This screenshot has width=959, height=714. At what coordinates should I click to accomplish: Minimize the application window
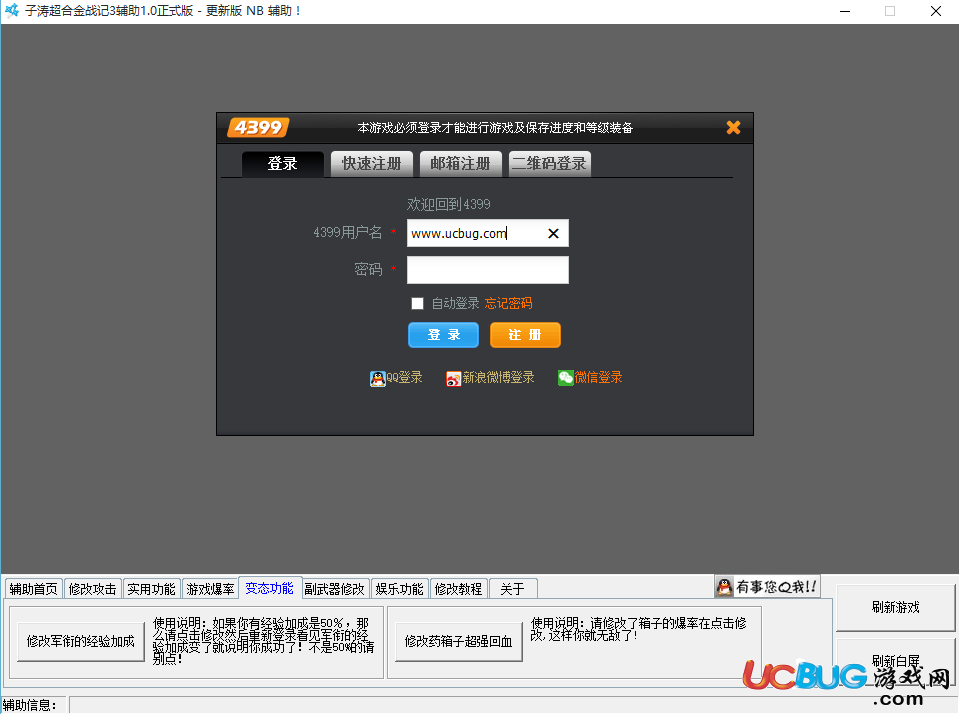tap(845, 11)
